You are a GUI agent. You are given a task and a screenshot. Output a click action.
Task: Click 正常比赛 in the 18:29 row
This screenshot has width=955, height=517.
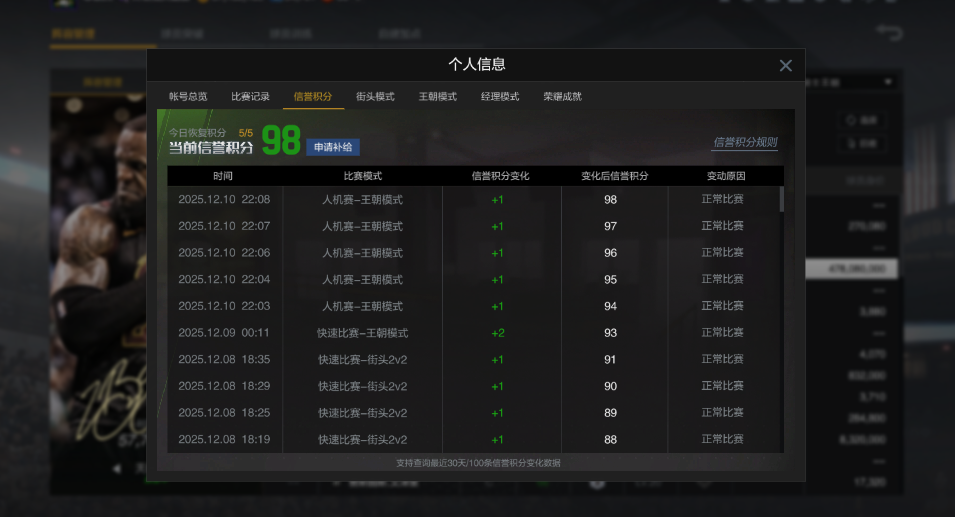coord(722,385)
